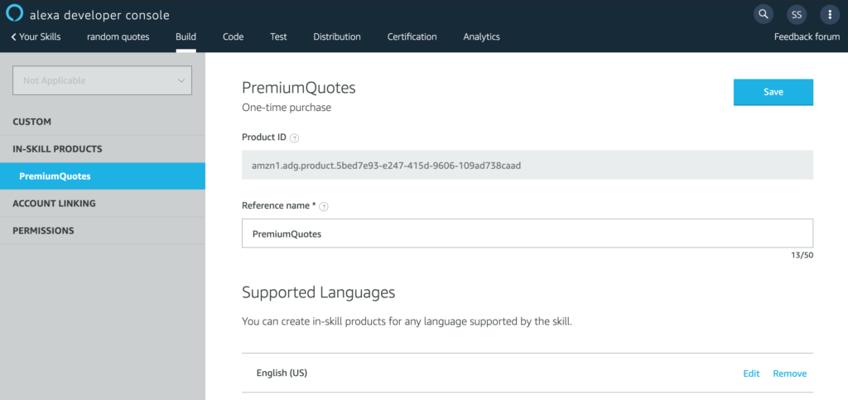This screenshot has height=400, width=848.
Task: Open the SS user account avatar
Action: (x=797, y=15)
